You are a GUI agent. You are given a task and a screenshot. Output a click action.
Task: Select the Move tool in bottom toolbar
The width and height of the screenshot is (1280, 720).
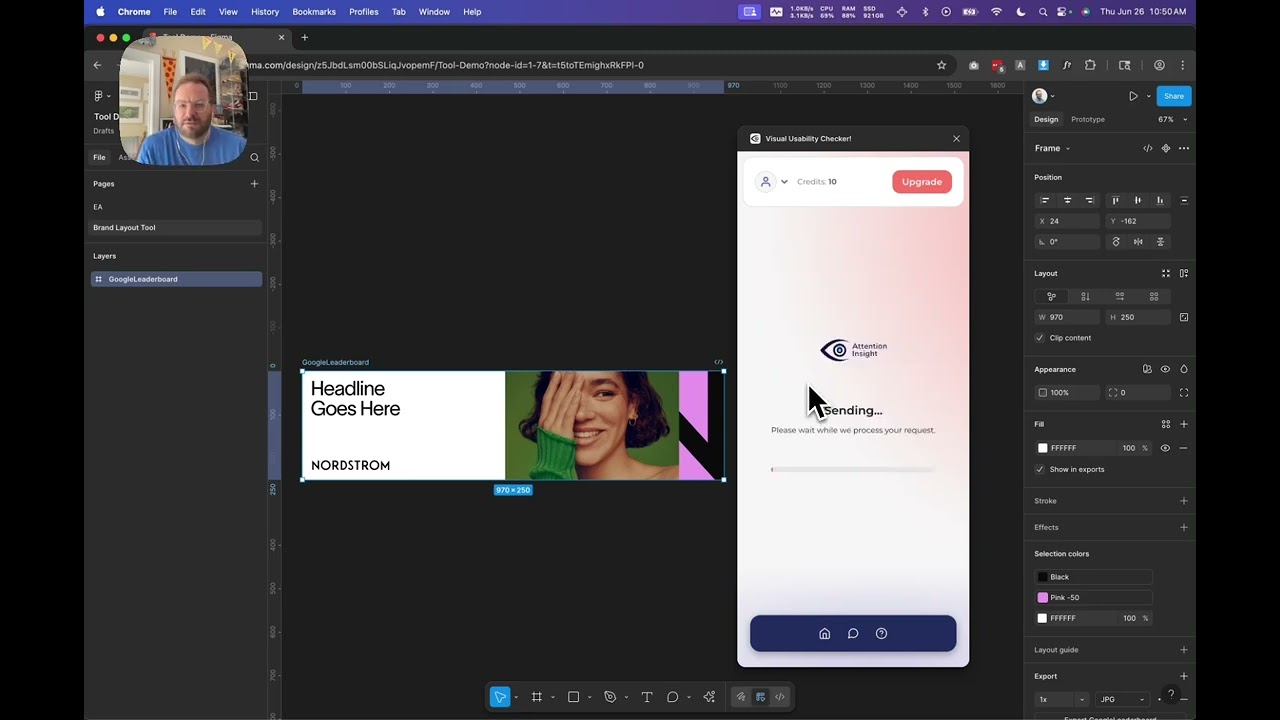pyautogui.click(x=500, y=697)
